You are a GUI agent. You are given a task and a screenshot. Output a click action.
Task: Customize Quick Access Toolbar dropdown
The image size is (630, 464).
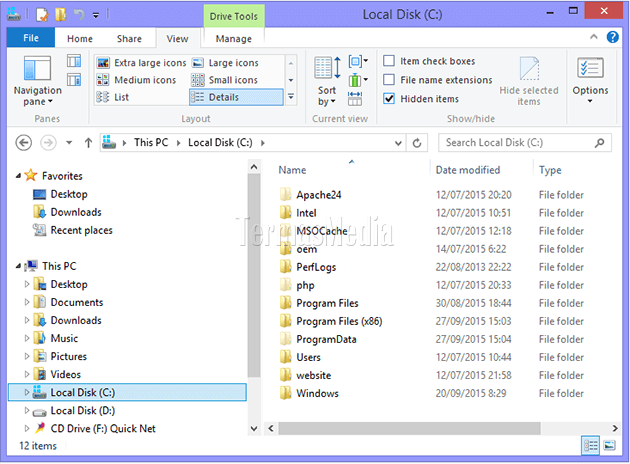click(x=96, y=16)
